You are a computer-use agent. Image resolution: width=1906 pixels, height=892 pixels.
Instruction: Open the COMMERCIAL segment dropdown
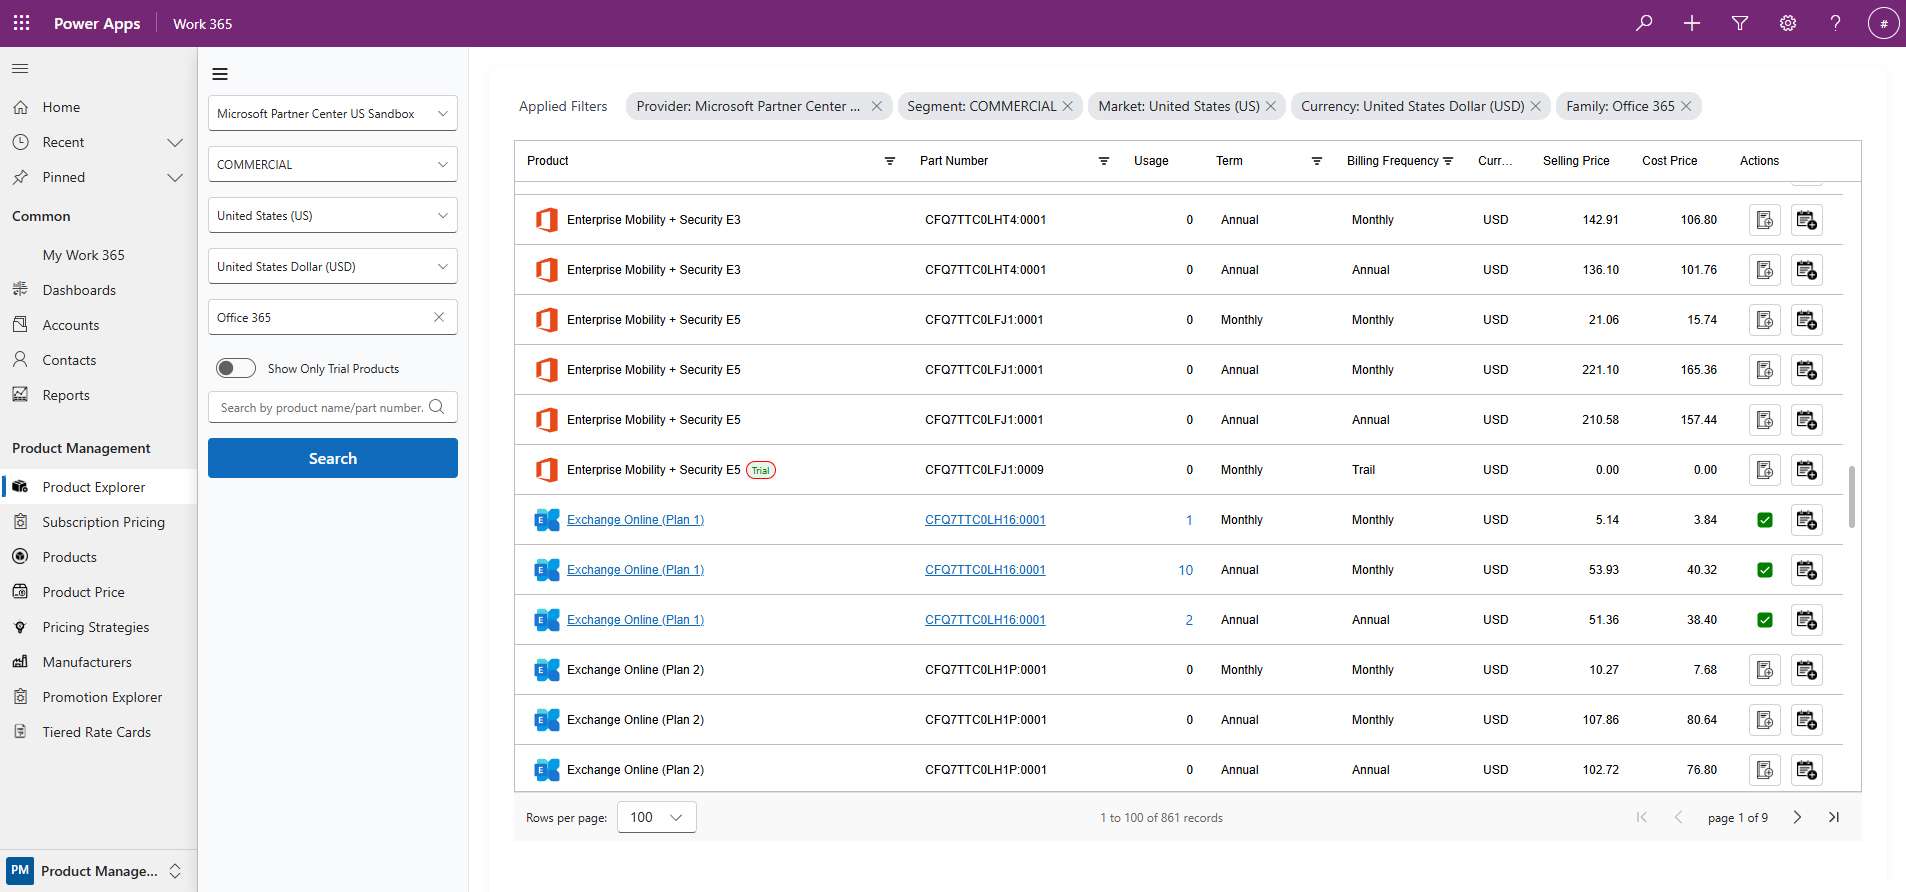click(x=333, y=164)
